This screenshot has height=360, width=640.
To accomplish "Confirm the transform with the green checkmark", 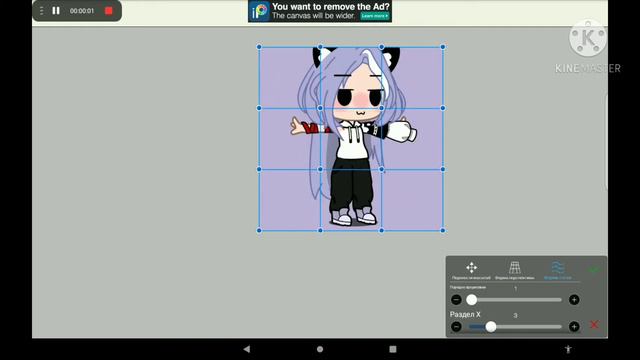I will point(594,270).
